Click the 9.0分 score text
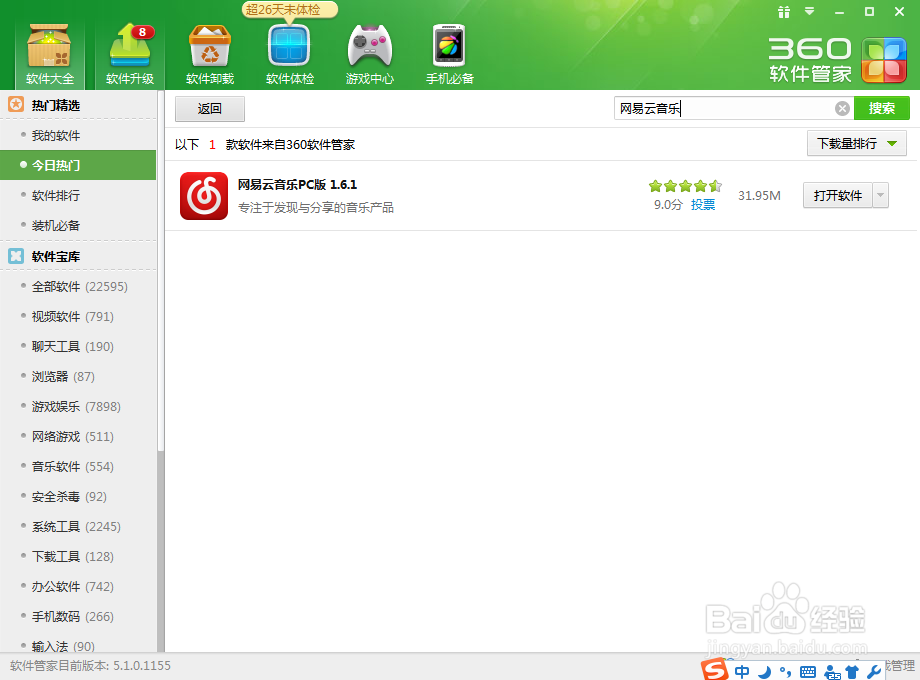This screenshot has height=680, width=920. [668, 205]
